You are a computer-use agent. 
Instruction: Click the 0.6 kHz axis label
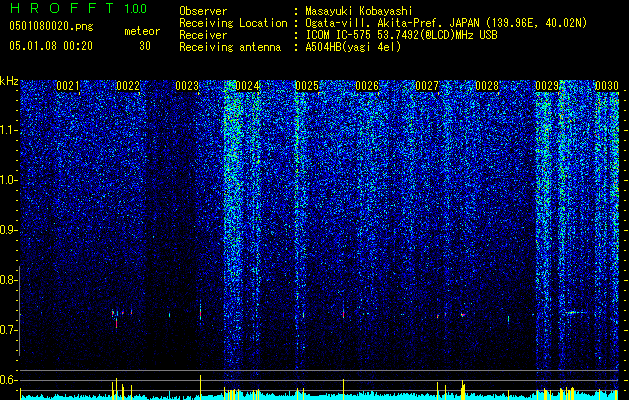pyautogui.click(x=8, y=380)
